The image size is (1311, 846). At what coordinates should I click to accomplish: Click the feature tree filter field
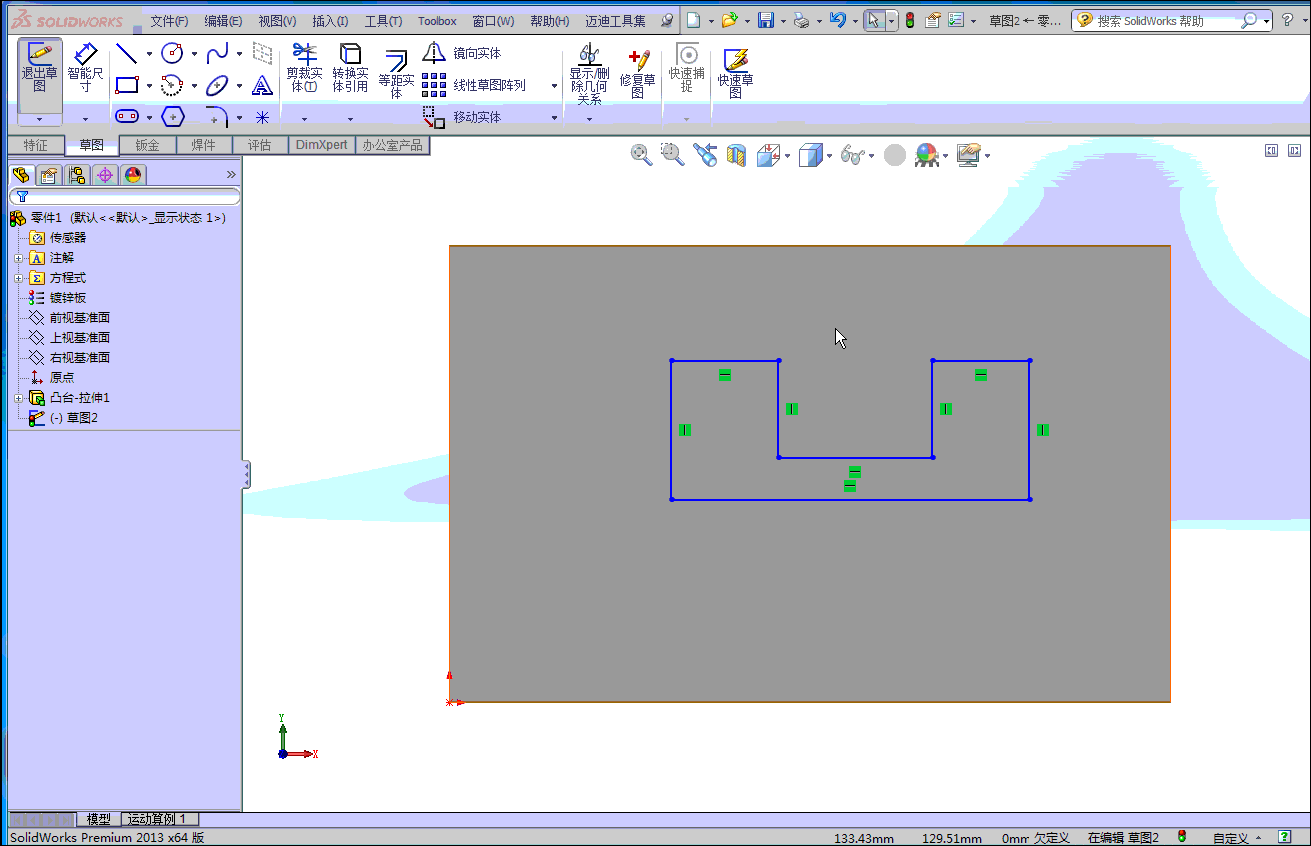pos(125,196)
